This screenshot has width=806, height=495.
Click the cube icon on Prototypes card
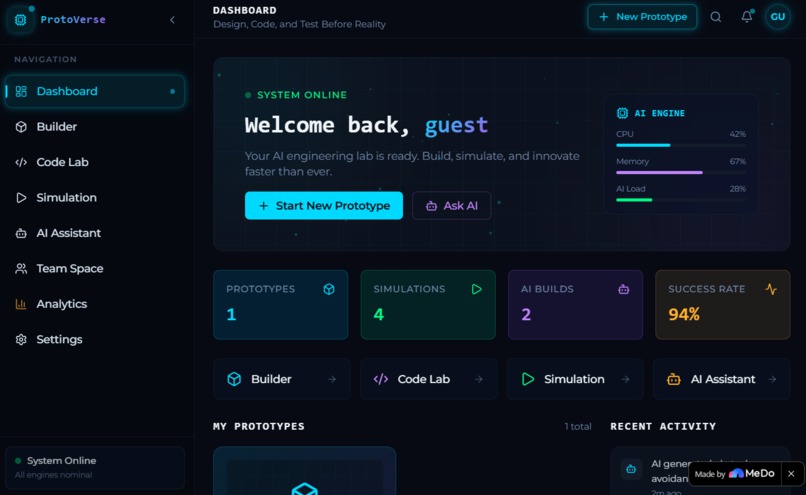(329, 289)
